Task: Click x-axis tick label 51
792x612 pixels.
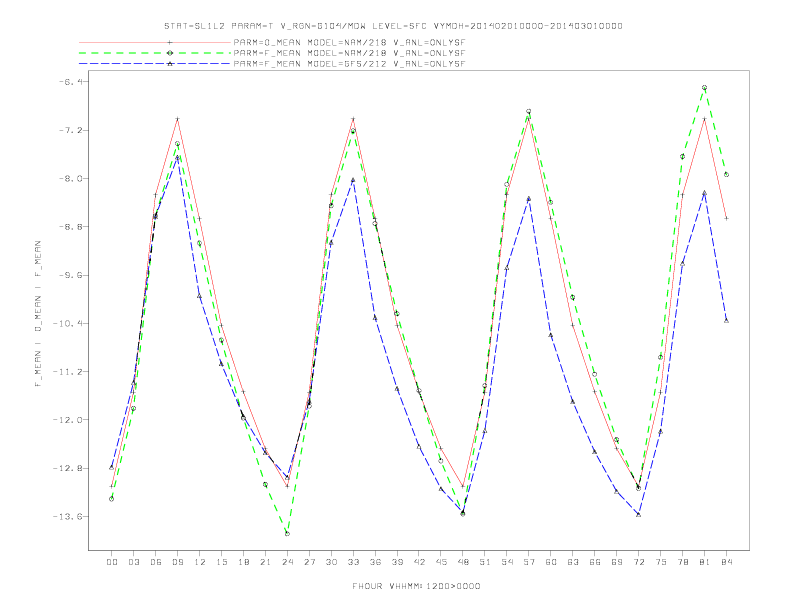Action: coord(485,562)
